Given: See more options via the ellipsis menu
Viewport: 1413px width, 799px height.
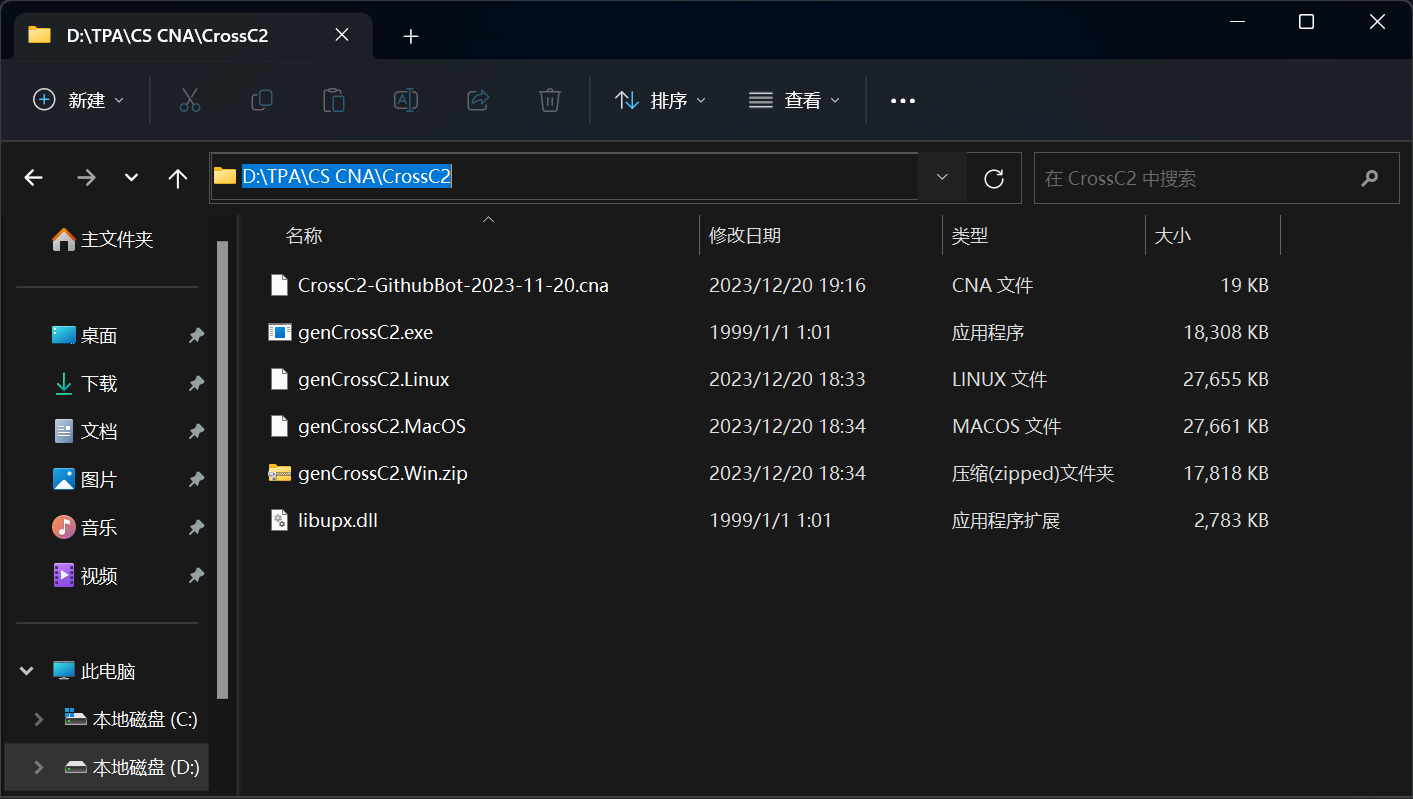Looking at the screenshot, I should [903, 100].
